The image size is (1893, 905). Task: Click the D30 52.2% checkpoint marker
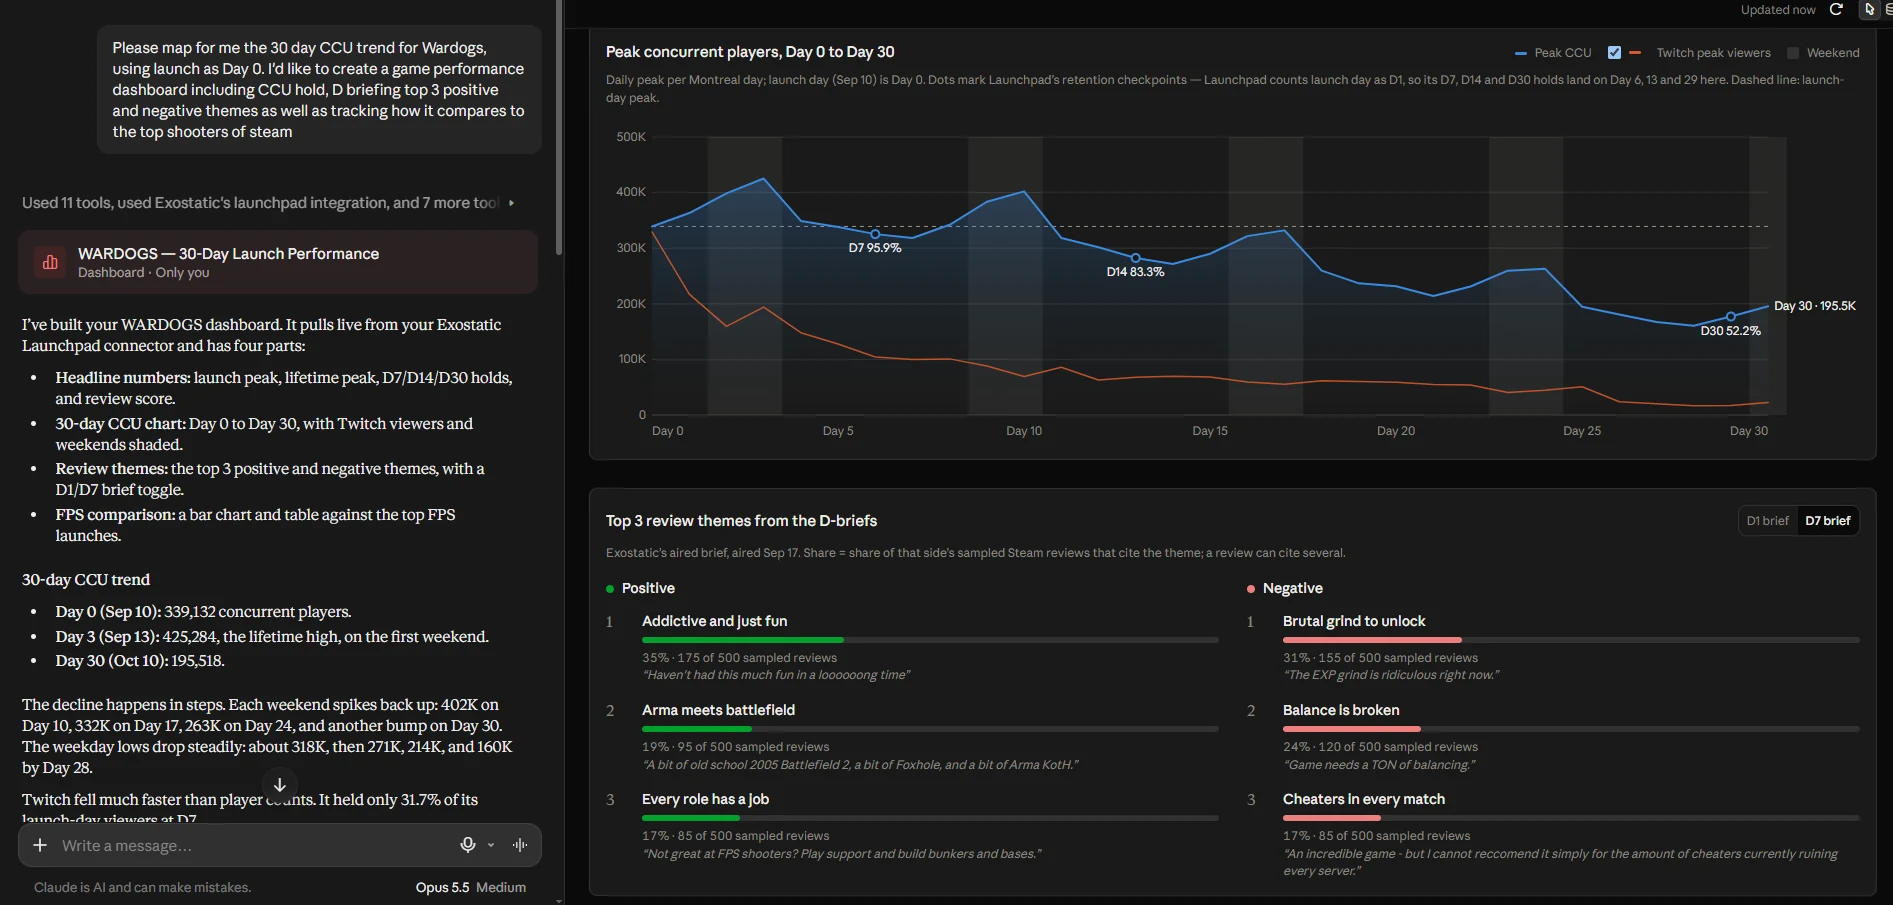(x=1730, y=317)
